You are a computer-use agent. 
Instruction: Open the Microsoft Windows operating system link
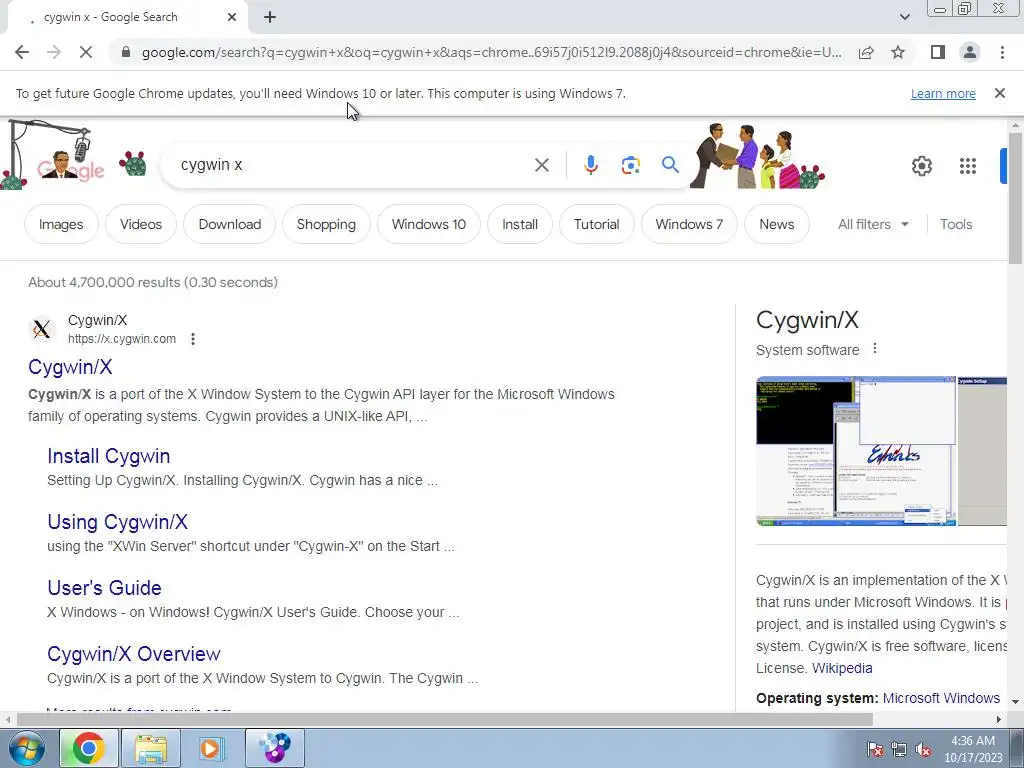pos(941,698)
